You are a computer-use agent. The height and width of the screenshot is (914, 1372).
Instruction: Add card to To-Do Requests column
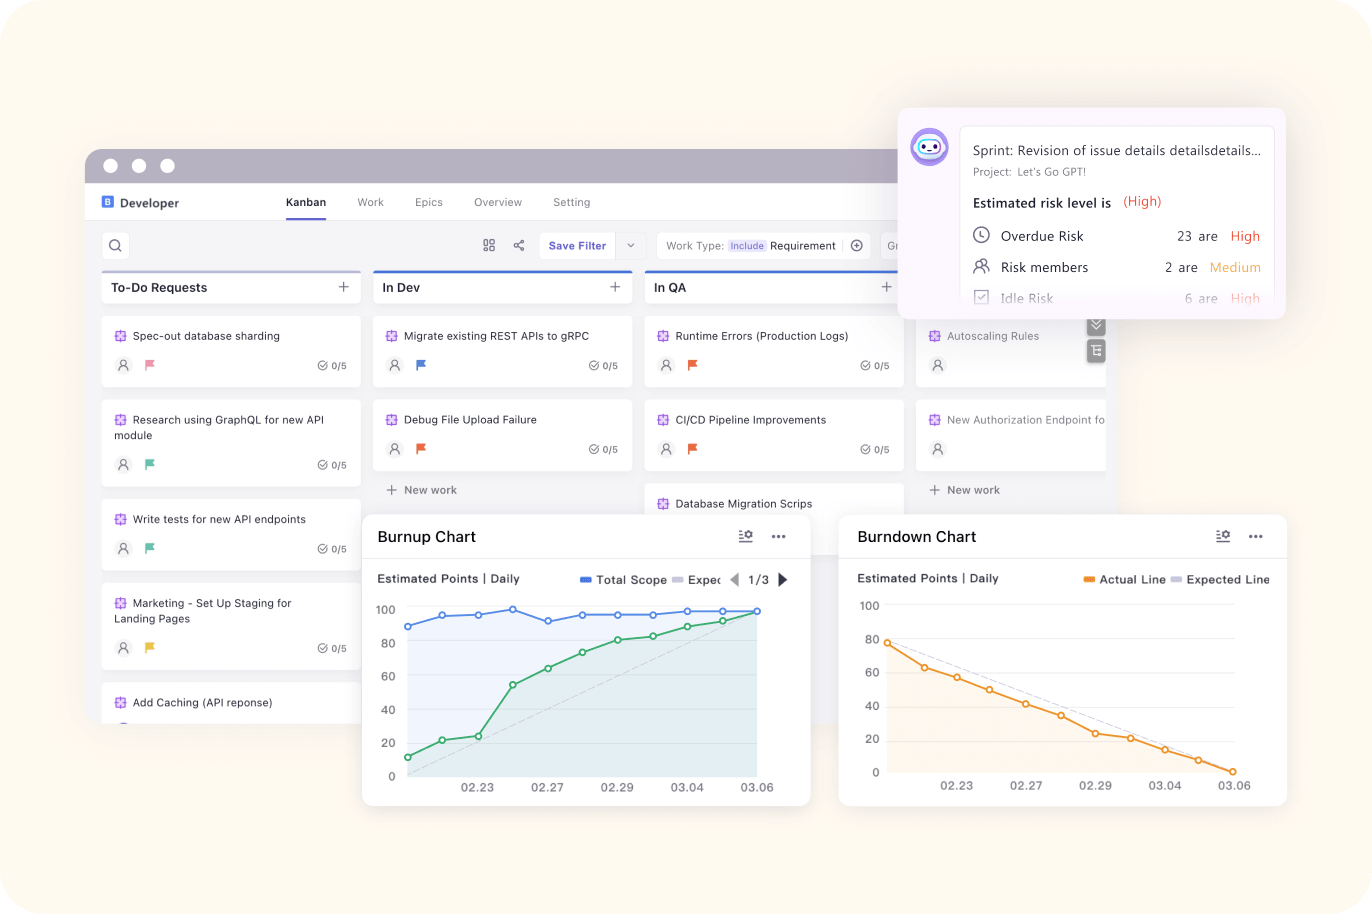343,287
